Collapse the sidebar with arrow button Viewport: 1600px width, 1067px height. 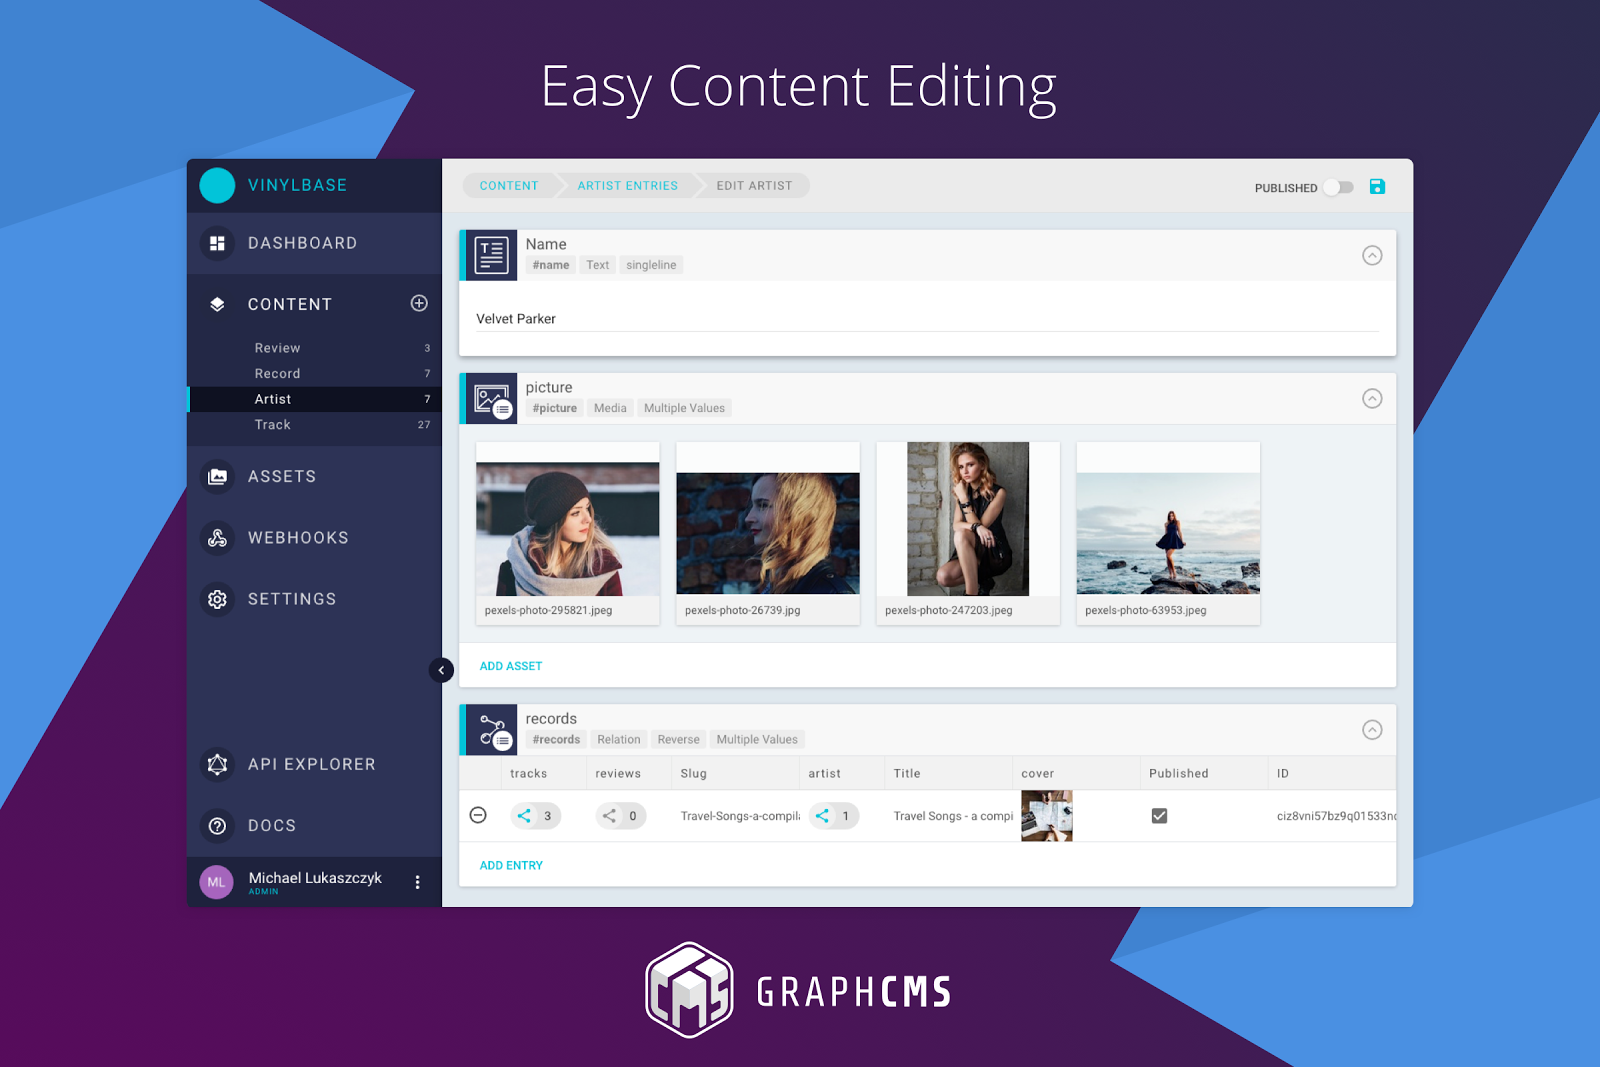pyautogui.click(x=441, y=670)
